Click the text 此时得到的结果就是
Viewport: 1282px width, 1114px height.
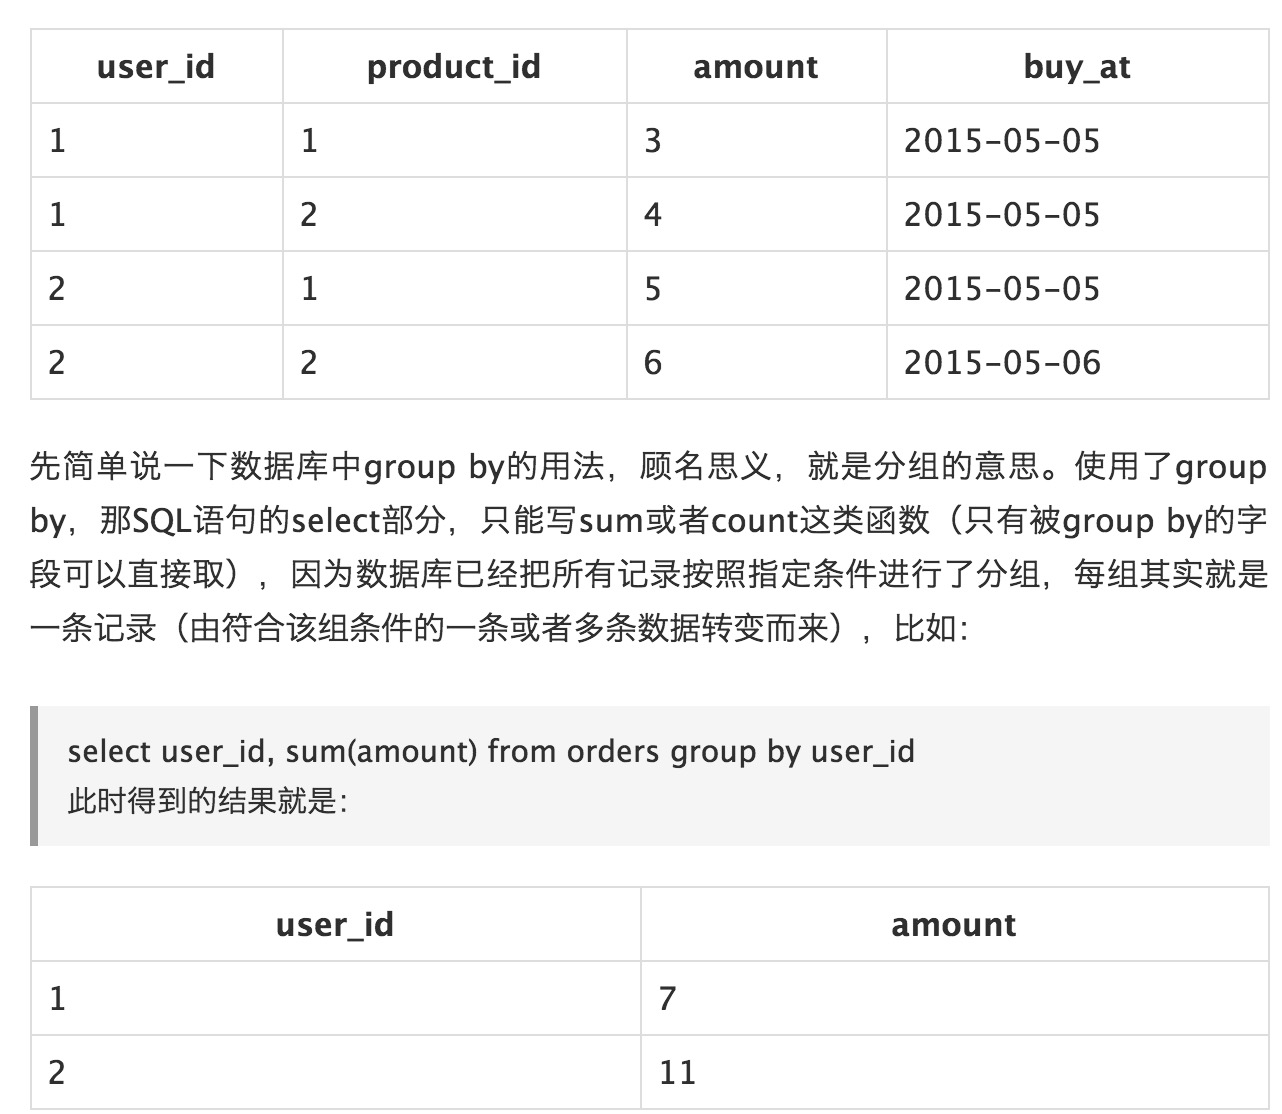[x=207, y=801]
